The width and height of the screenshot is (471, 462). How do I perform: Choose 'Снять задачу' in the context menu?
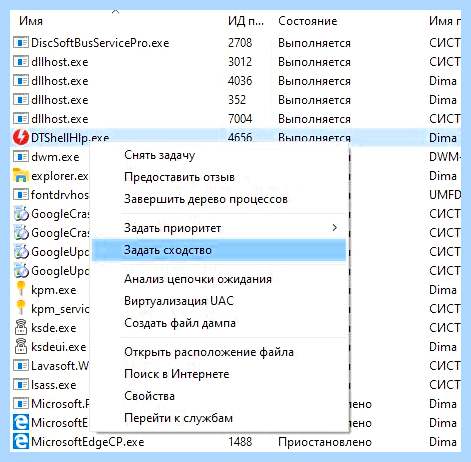point(220,155)
